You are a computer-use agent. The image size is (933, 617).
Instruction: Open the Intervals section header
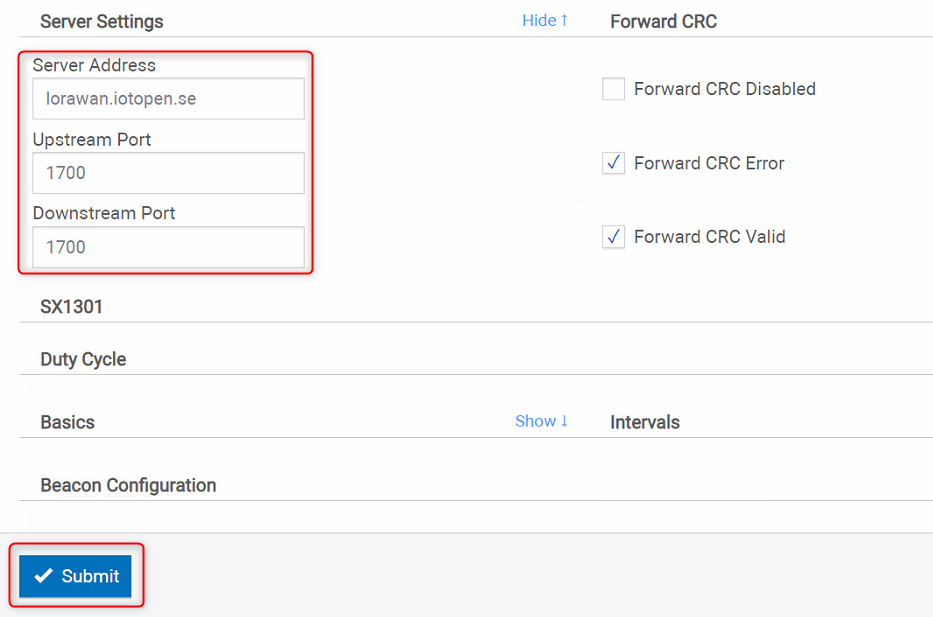tap(645, 422)
